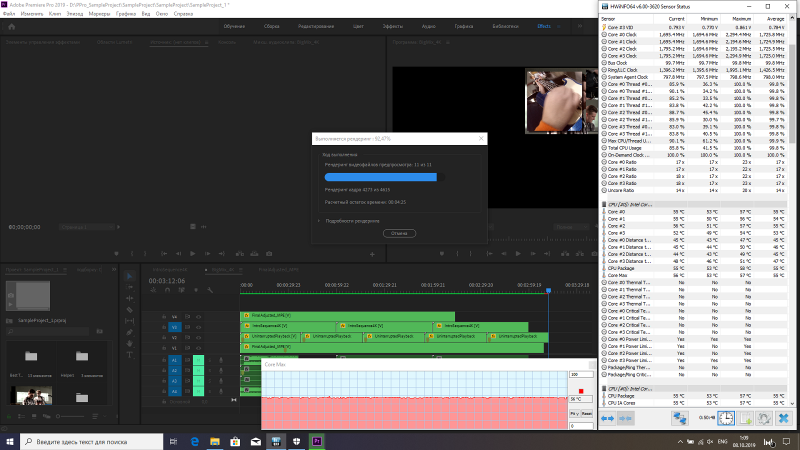Open the Файл menu
This screenshot has width=800, height=450.
[9, 14]
